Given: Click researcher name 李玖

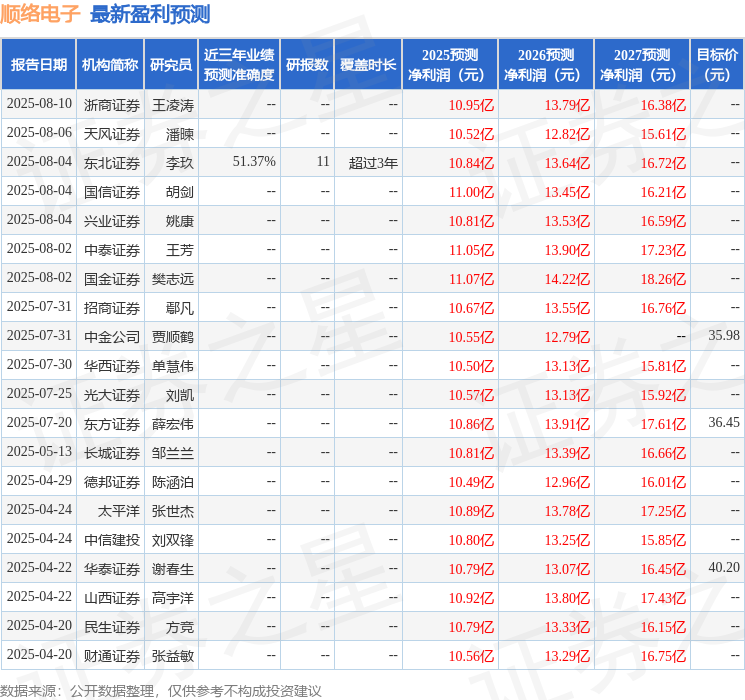Looking at the screenshot, I should [180, 163].
